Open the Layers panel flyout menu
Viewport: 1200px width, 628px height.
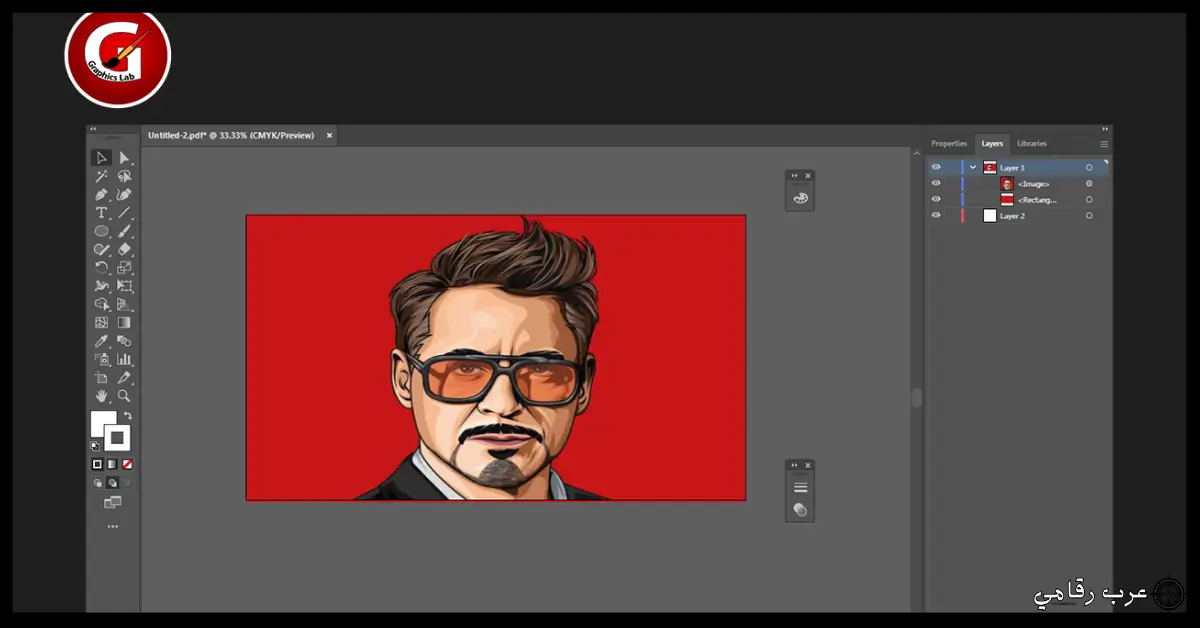click(1103, 144)
